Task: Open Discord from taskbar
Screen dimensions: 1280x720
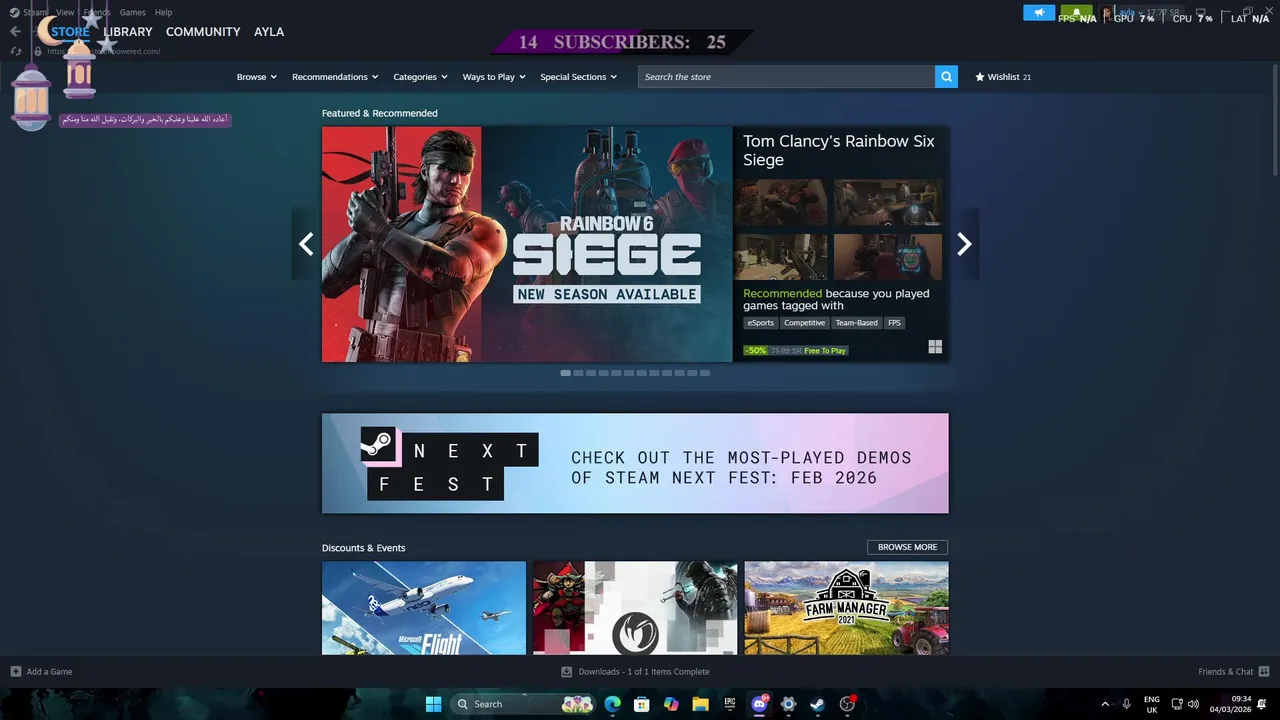Action: click(759, 704)
